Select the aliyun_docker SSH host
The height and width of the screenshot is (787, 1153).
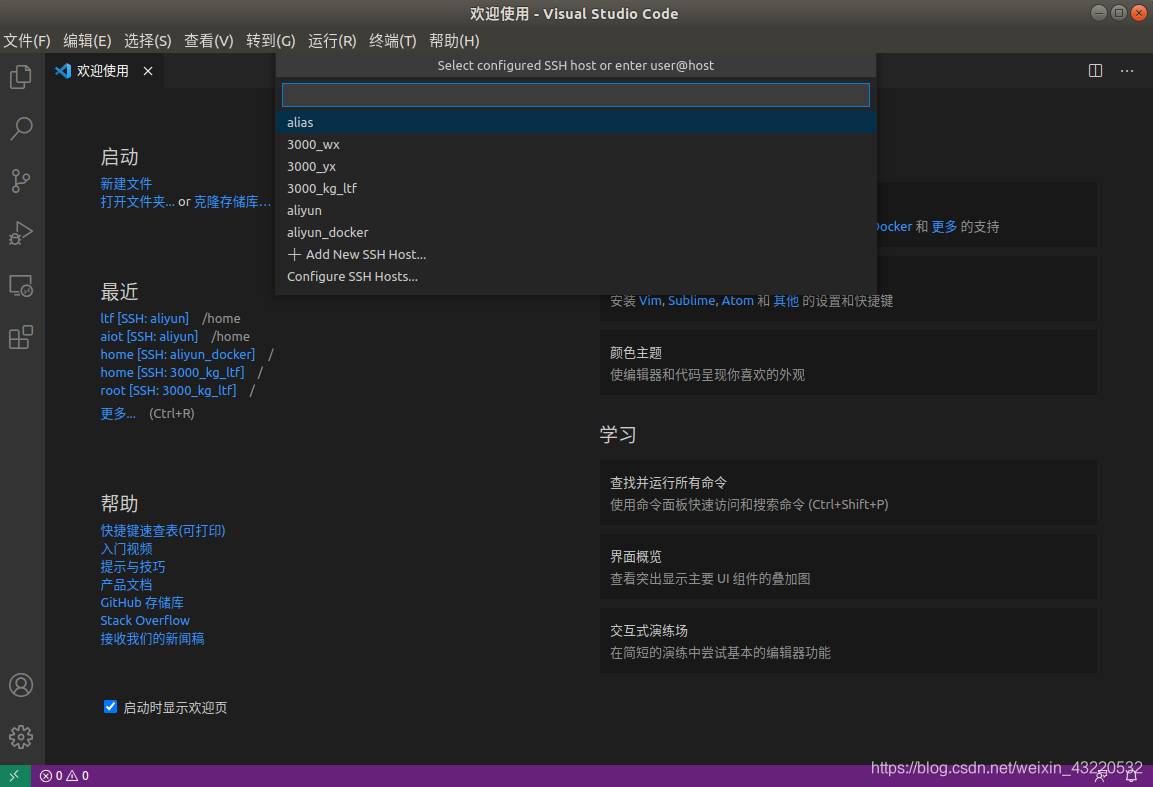click(x=576, y=232)
